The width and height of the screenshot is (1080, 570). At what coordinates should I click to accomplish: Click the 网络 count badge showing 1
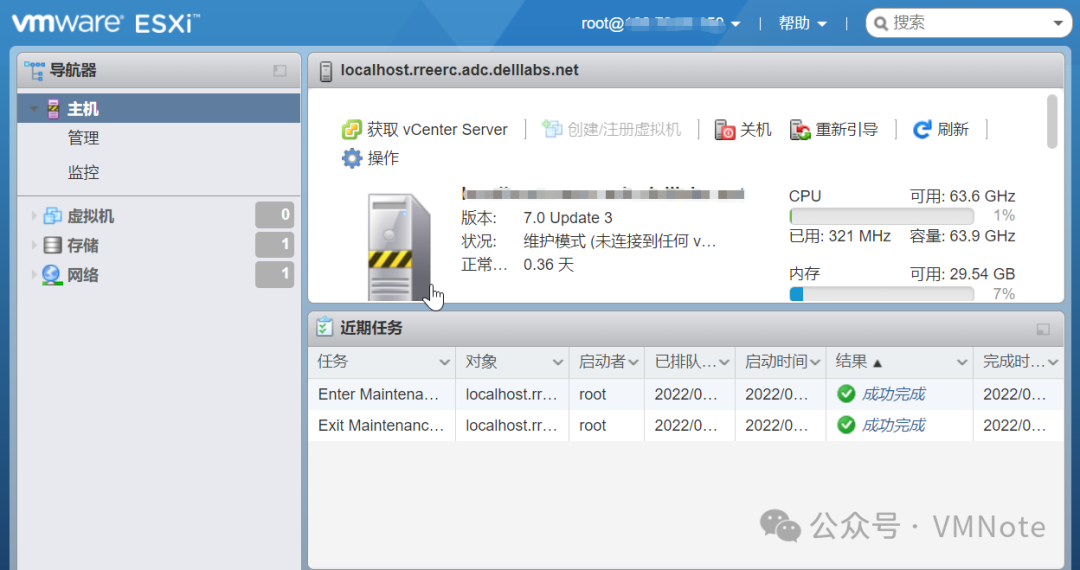coord(275,274)
